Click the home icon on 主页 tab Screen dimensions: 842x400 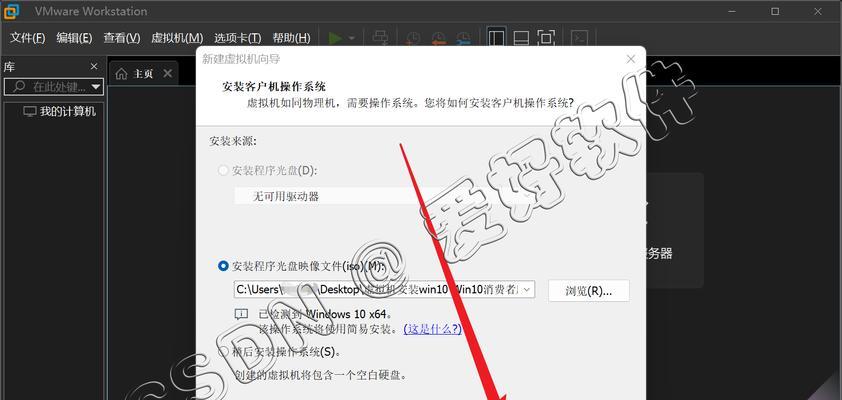tap(121, 74)
